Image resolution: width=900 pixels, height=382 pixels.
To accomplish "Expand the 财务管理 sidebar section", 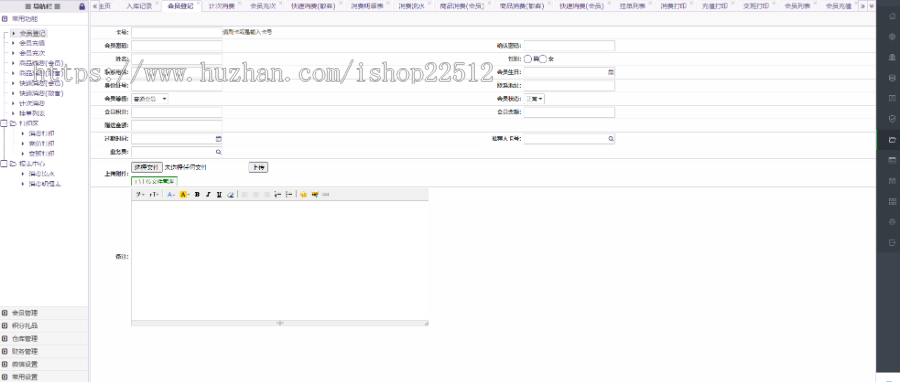I will 44,351.
